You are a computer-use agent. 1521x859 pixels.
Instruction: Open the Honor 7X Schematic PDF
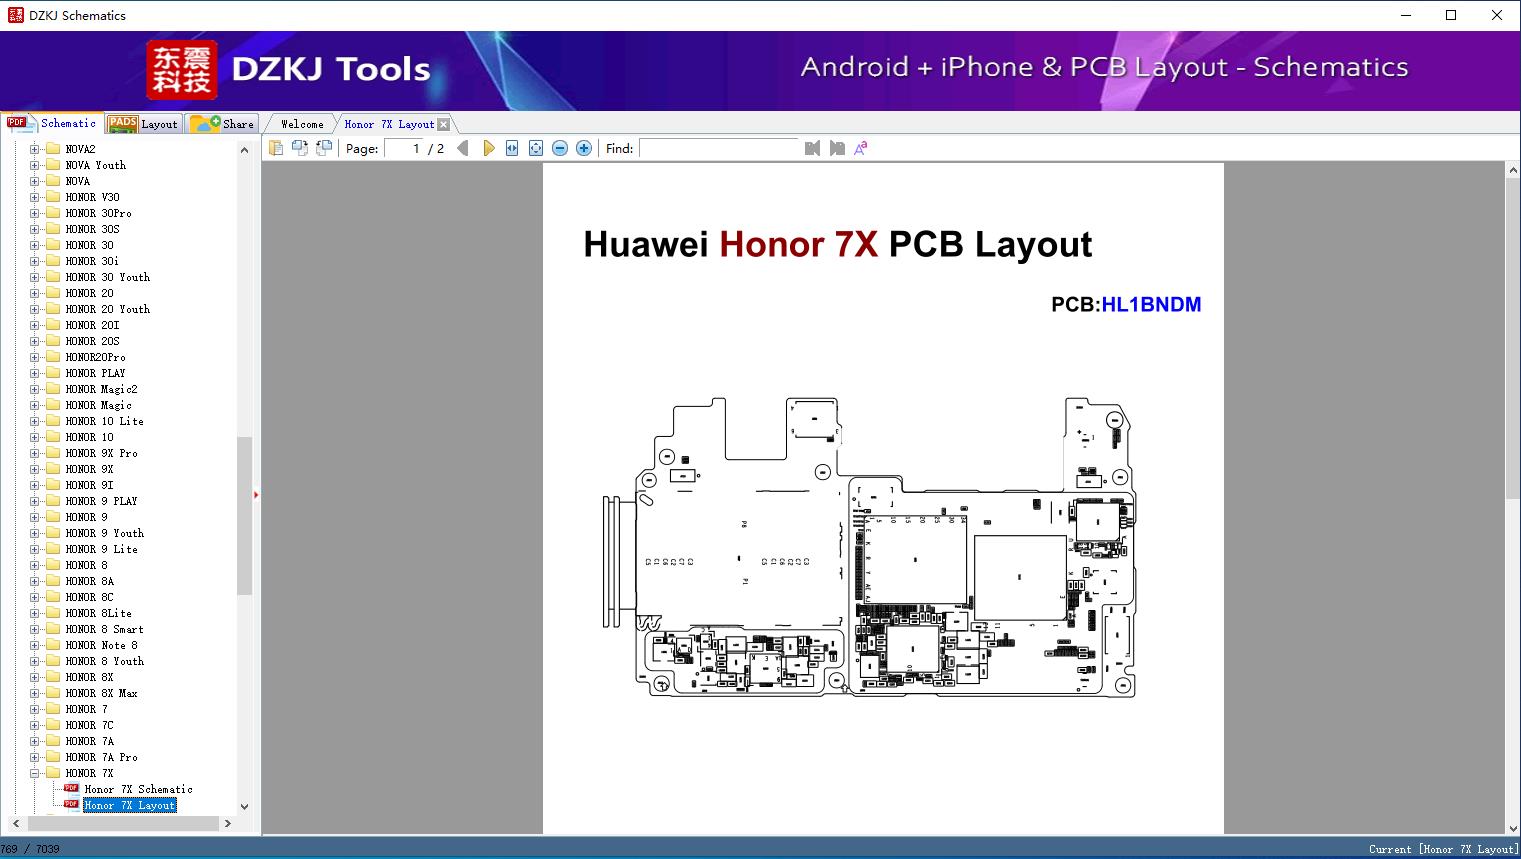pyautogui.click(x=138, y=789)
